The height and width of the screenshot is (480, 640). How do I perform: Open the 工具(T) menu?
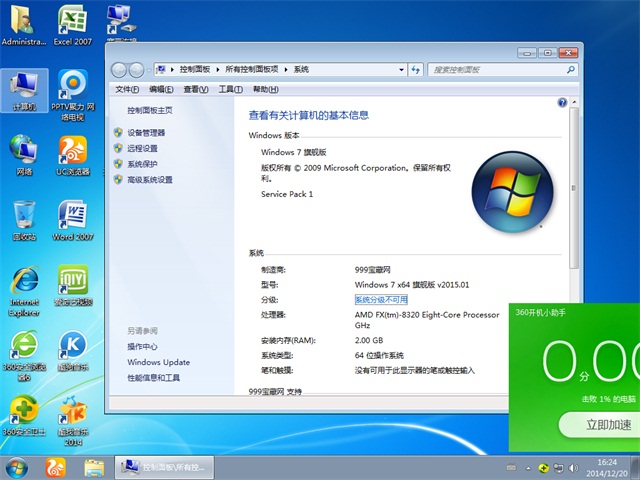231,89
